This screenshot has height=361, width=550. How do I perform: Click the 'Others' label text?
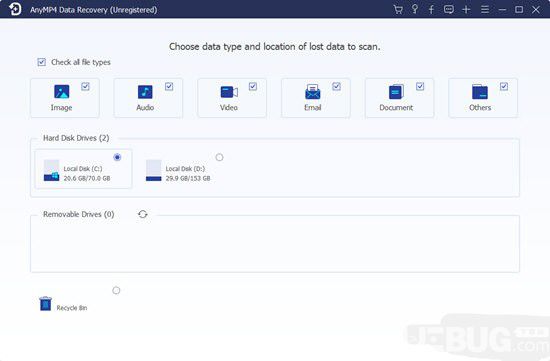point(480,107)
